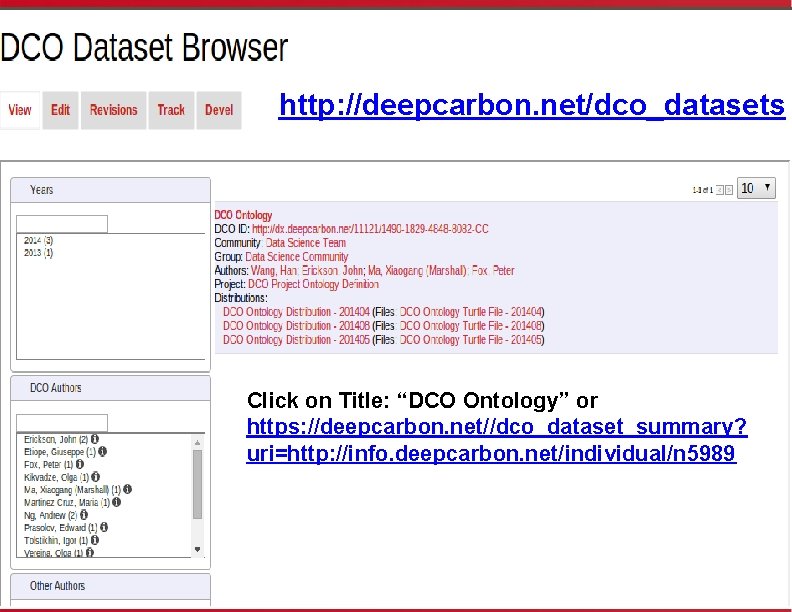Switch to the View tab
This screenshot has width=792, height=612.
pos(20,110)
